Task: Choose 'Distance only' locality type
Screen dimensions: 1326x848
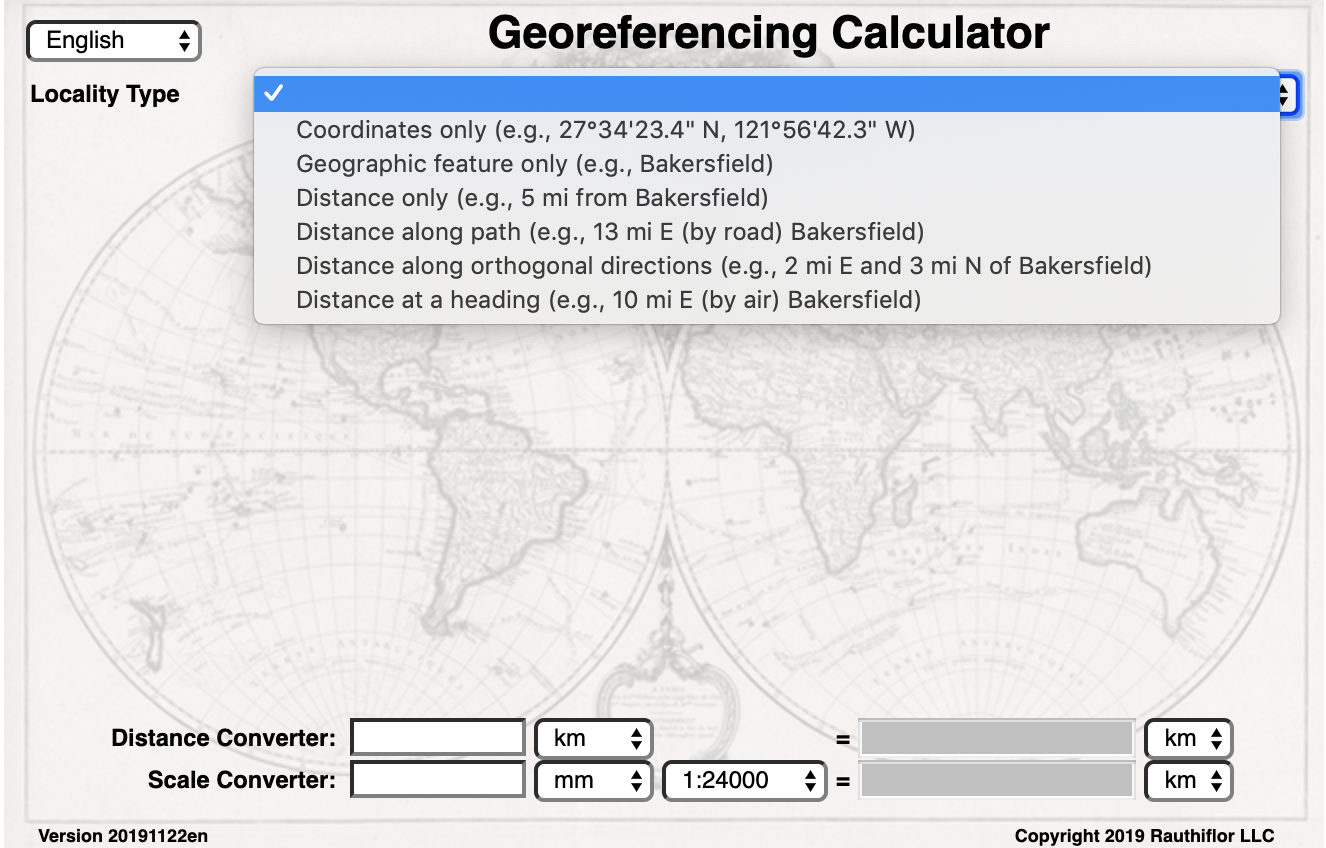Action: click(767, 197)
